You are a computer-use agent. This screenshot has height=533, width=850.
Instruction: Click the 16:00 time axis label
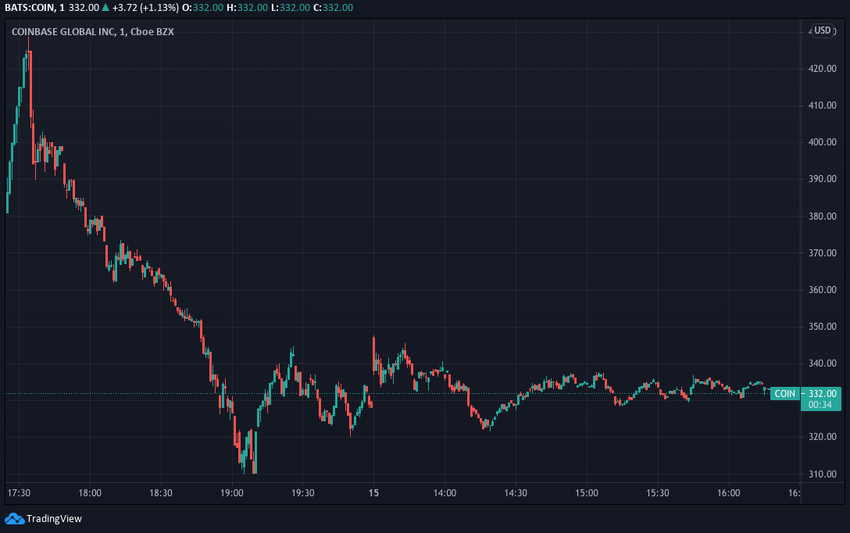click(x=729, y=493)
